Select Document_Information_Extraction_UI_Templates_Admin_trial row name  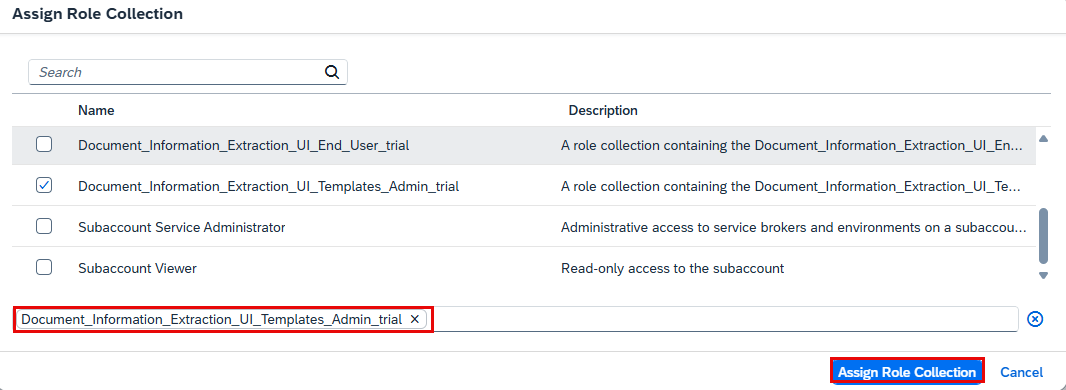[269, 185]
